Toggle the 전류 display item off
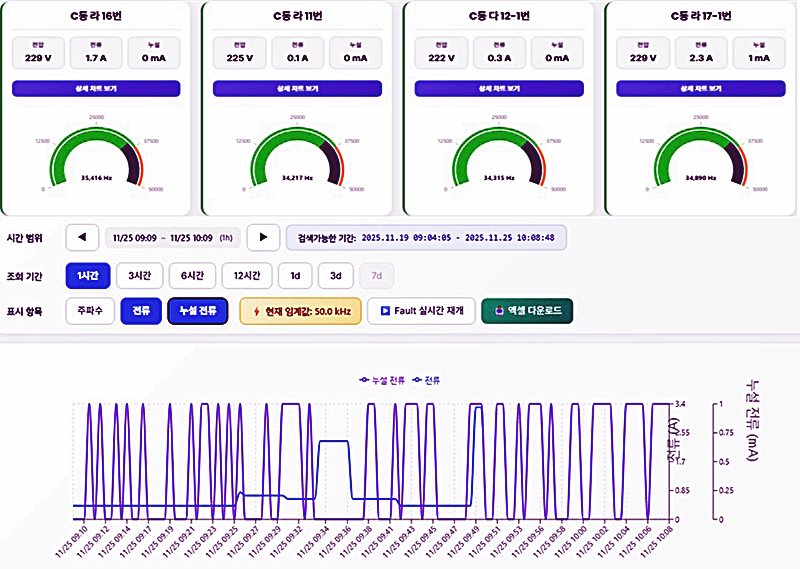This screenshot has width=800, height=569. coord(139,311)
